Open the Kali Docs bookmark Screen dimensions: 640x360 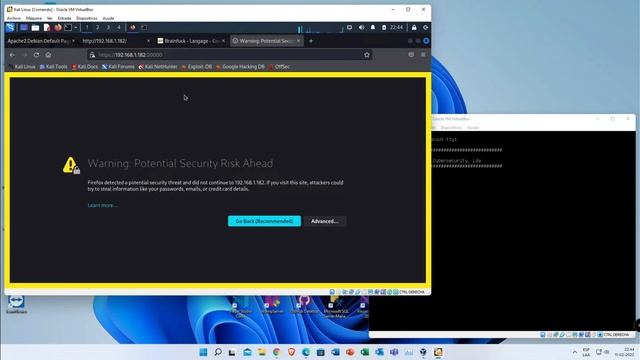[x=85, y=67]
